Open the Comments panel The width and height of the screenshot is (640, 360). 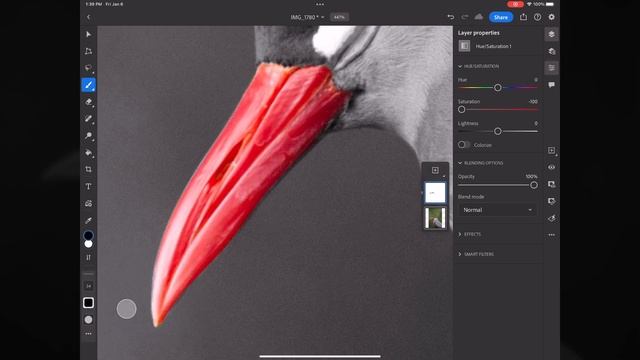(x=551, y=85)
